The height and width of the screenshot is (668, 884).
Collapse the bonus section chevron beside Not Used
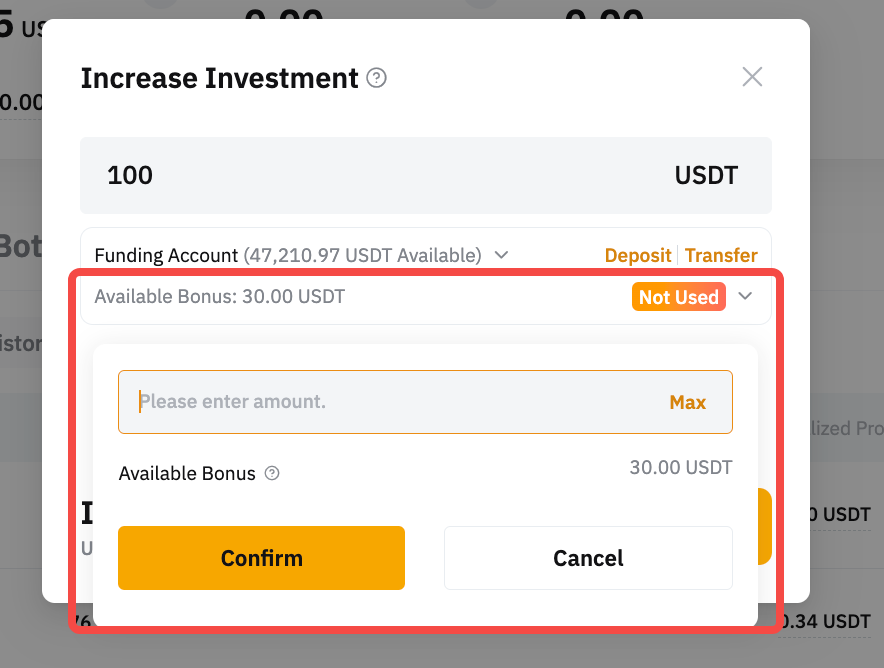pyautogui.click(x=745, y=296)
